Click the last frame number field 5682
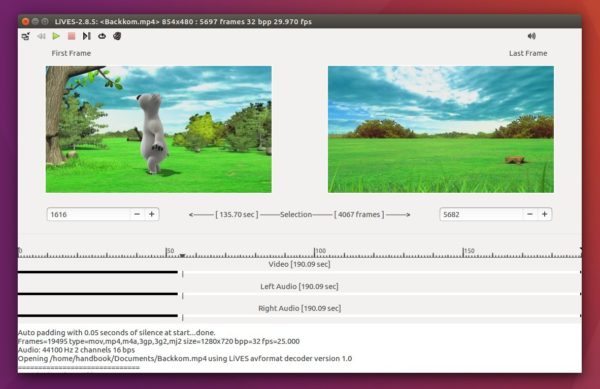This screenshot has height=389, width=600. pos(481,214)
